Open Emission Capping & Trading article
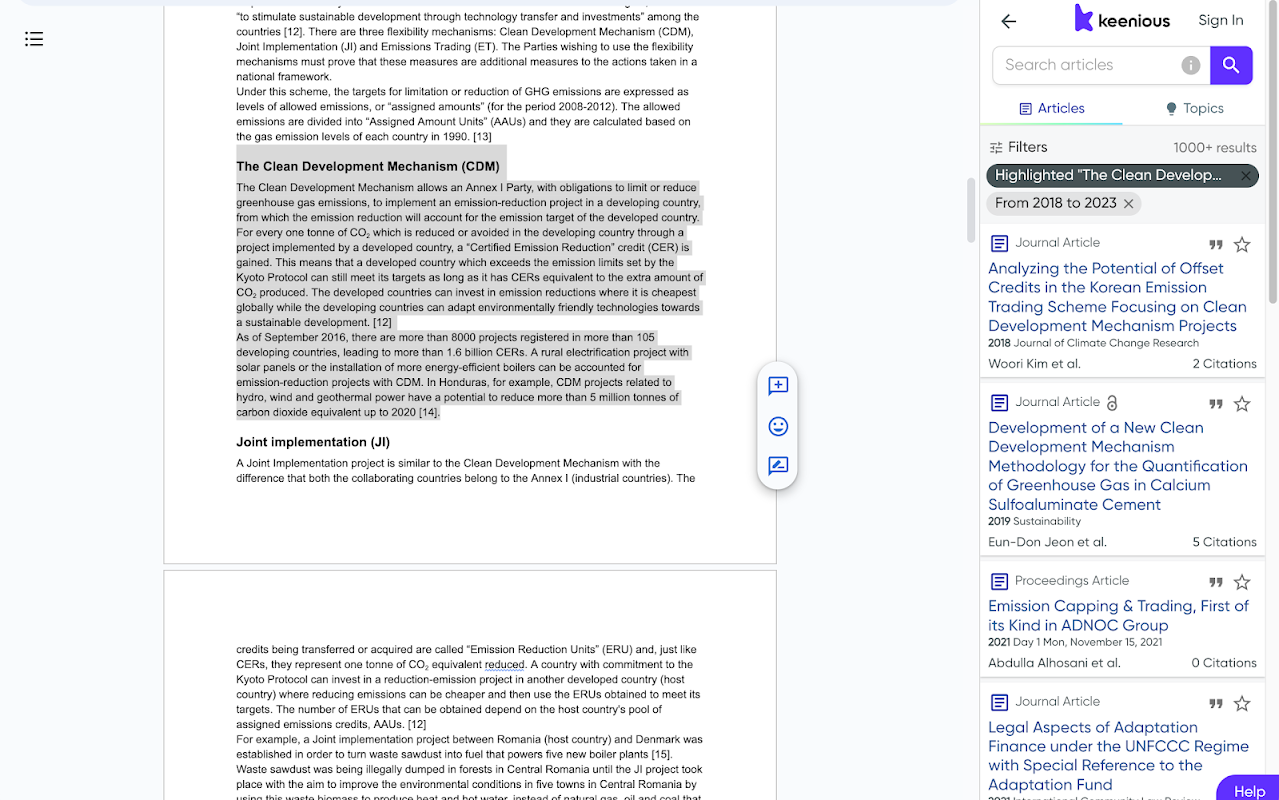1279x800 pixels. 1118,616
